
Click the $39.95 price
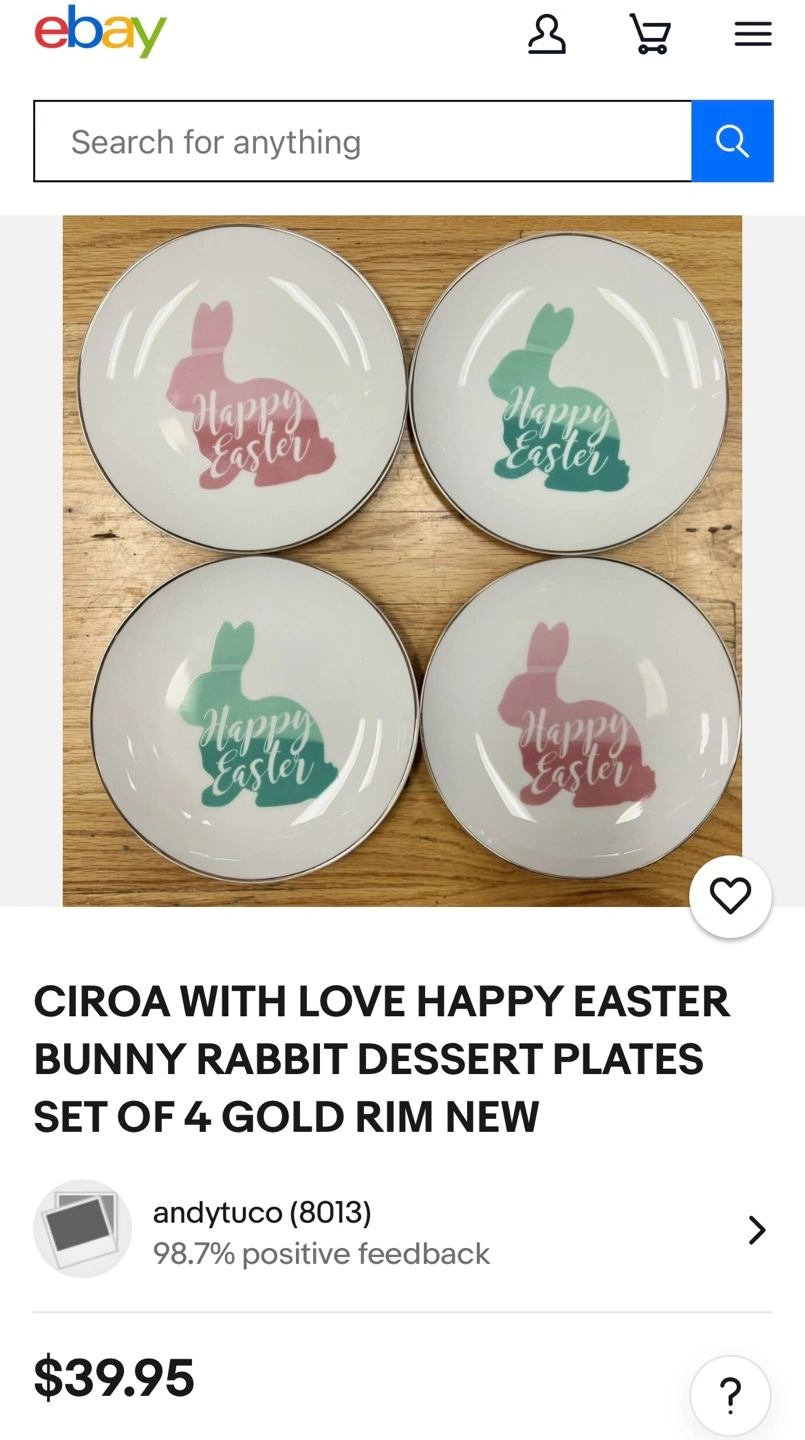coord(114,1378)
